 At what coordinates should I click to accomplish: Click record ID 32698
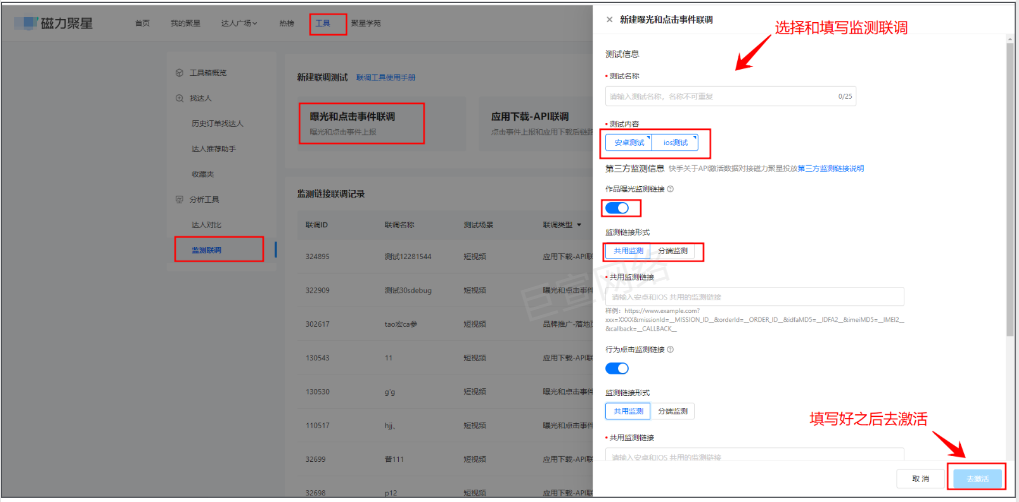[x=316, y=493]
